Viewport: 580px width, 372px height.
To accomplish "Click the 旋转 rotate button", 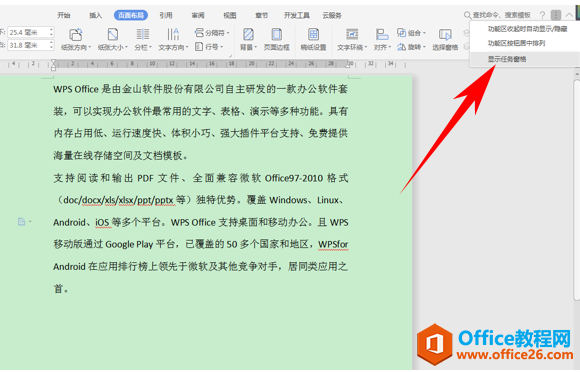I will (411, 47).
